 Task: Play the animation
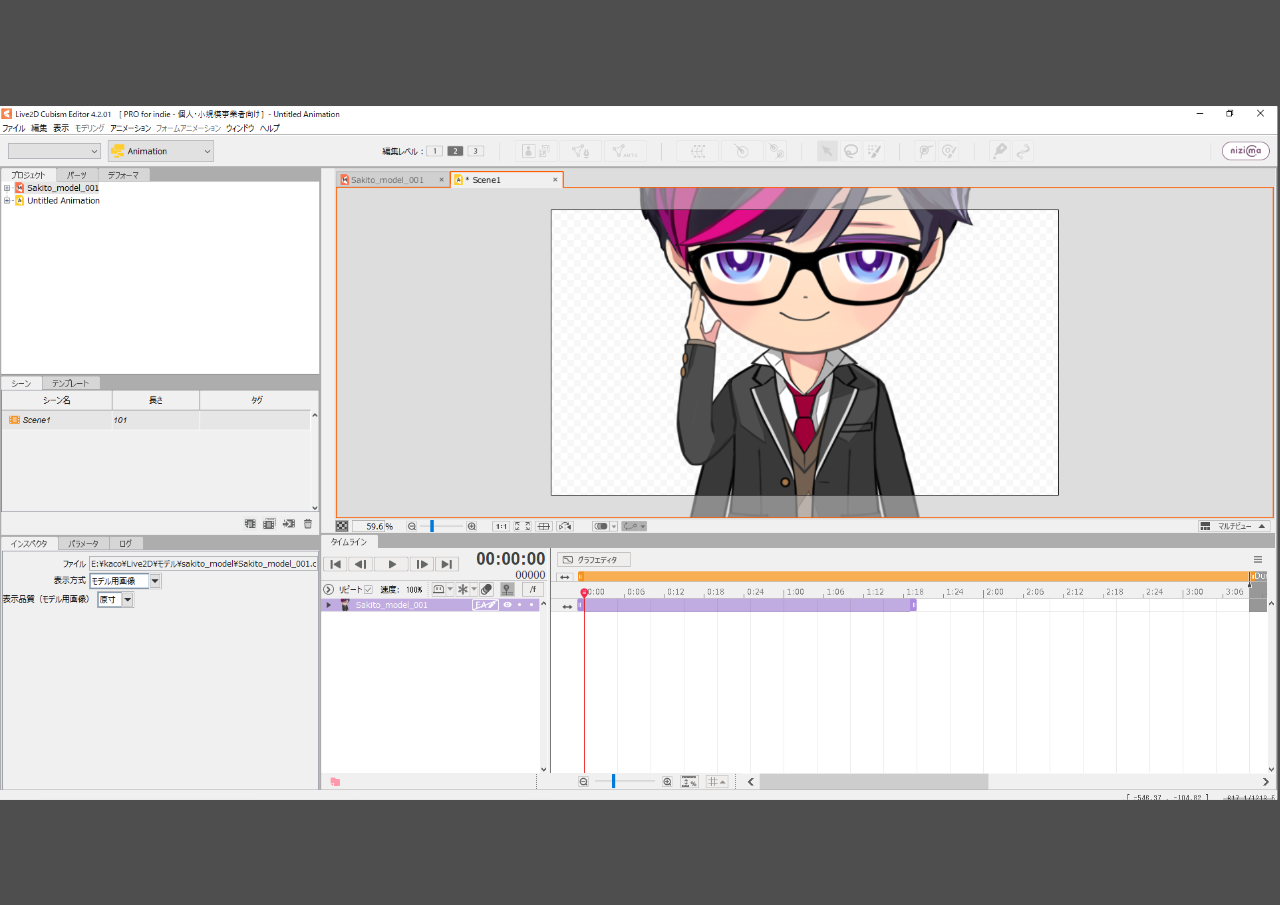tap(392, 565)
